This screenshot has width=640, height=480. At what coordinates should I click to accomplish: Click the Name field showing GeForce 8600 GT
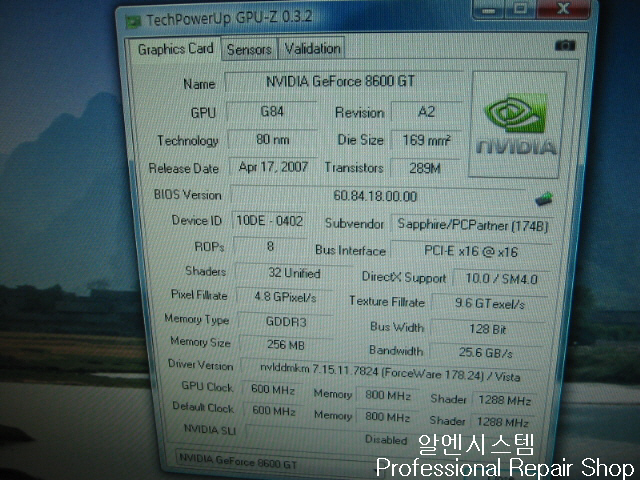(343, 82)
